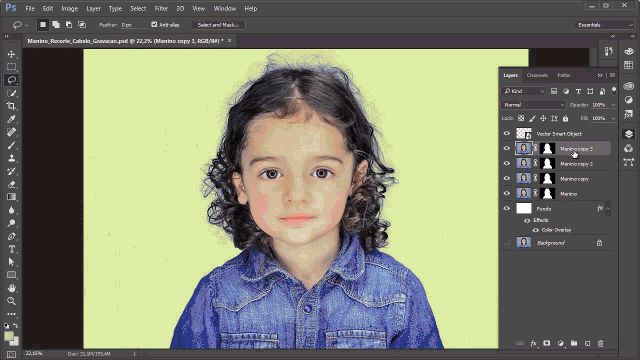Image resolution: width=640 pixels, height=360 pixels.
Task: Open the Image menu
Action: [x=69, y=8]
